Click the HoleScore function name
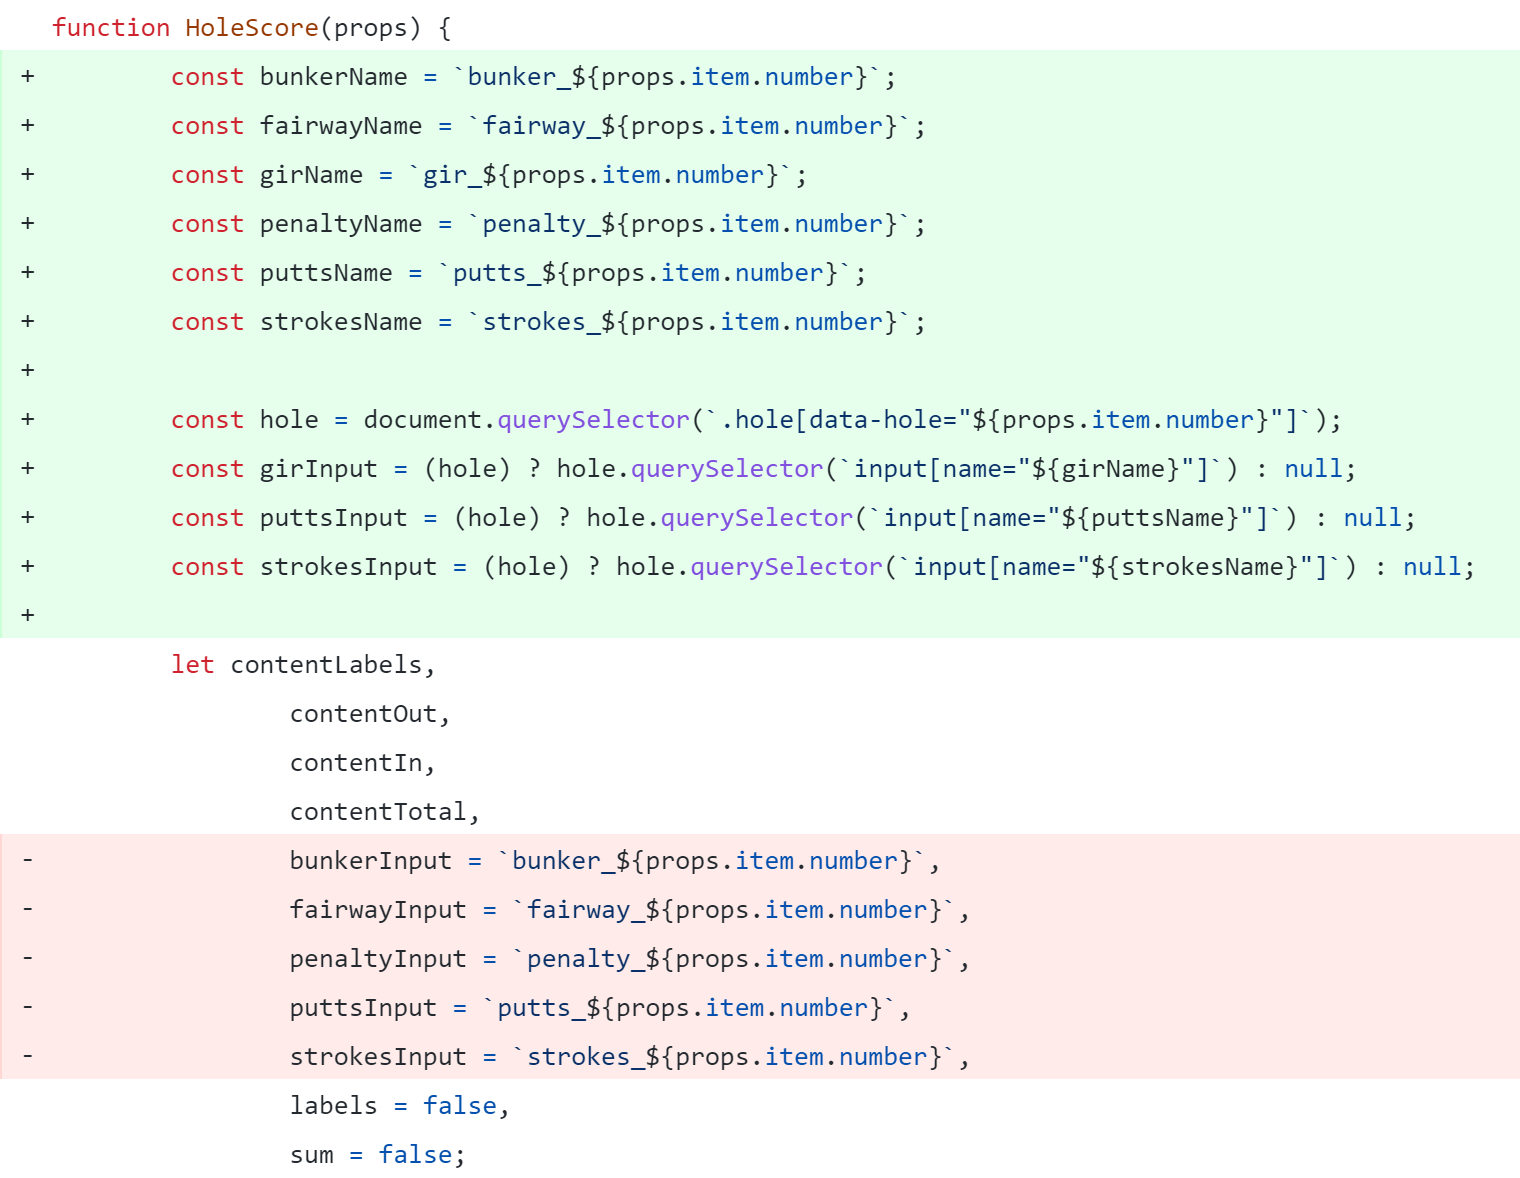This screenshot has width=1520, height=1178. pyautogui.click(x=251, y=28)
